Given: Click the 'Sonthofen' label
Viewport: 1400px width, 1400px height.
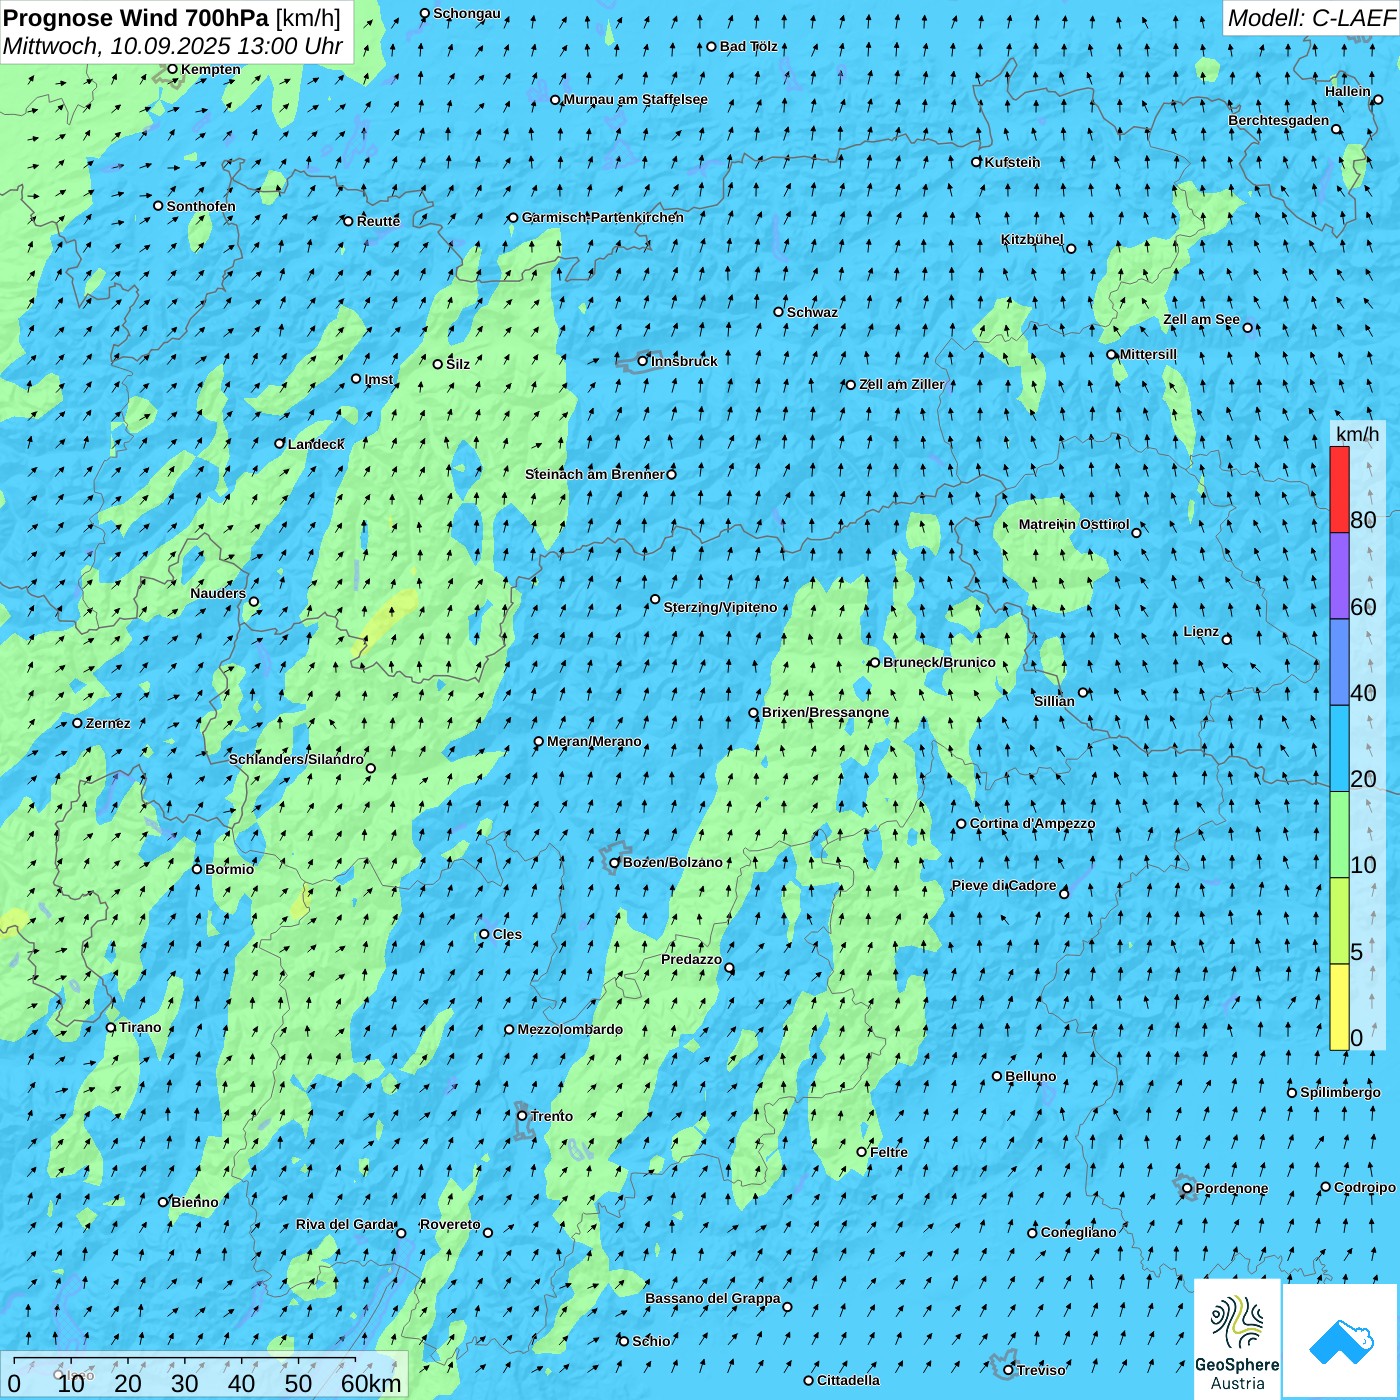Looking at the screenshot, I should point(201,206).
